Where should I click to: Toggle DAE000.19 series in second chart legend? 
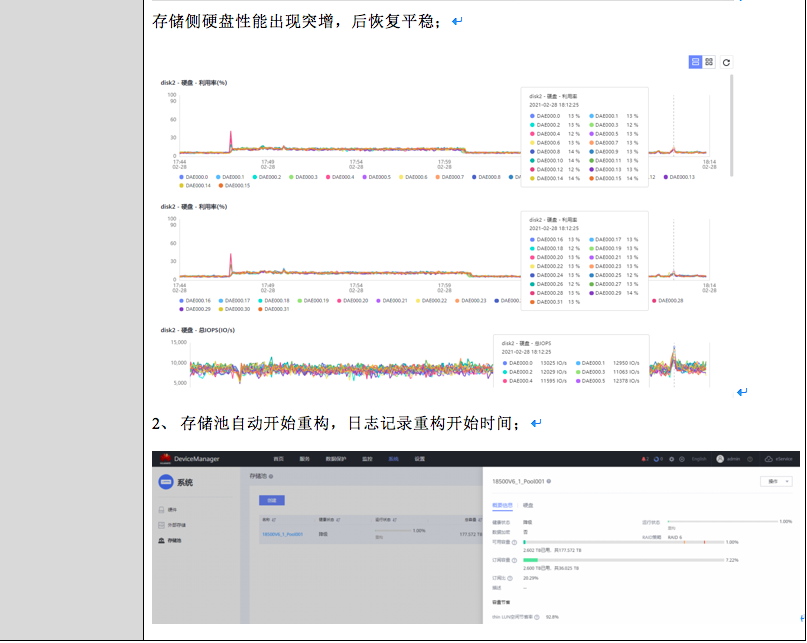coord(313,301)
